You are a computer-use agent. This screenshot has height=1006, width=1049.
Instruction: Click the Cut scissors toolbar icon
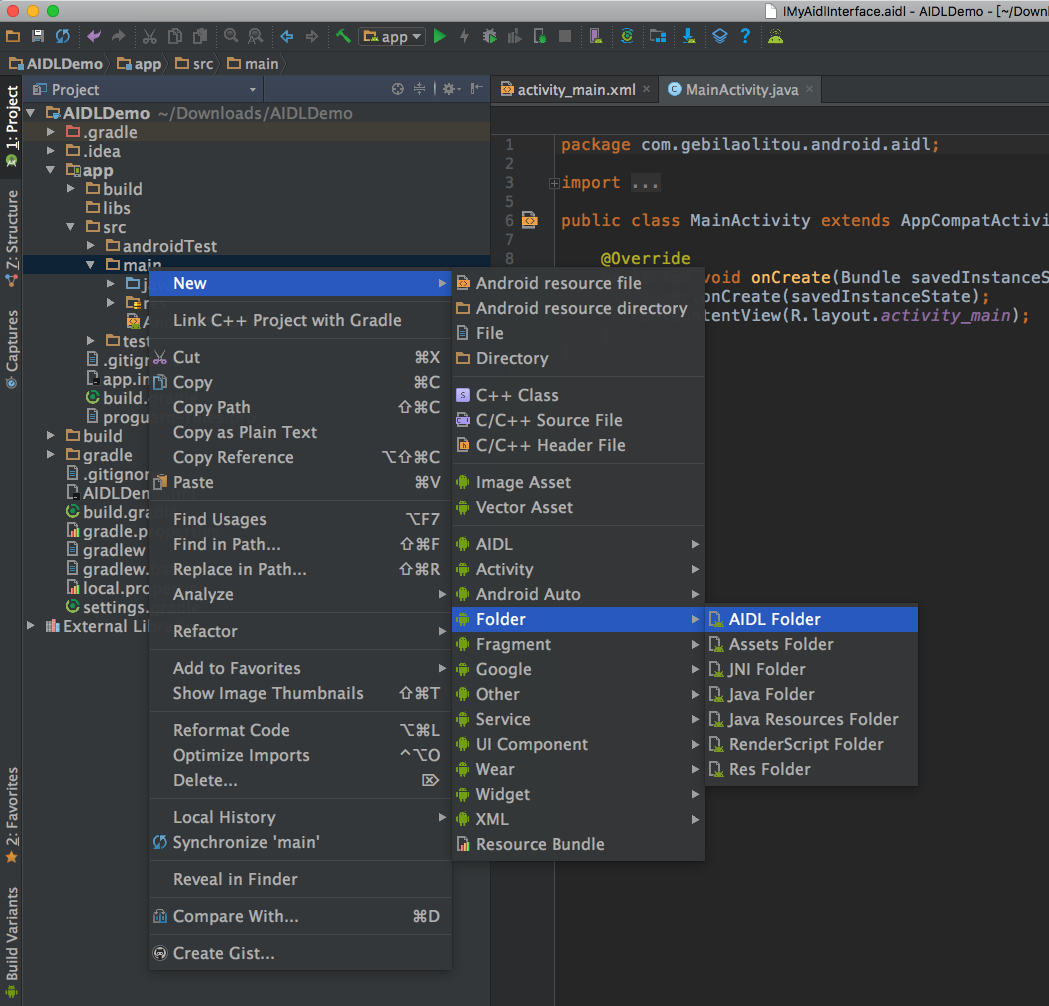(x=150, y=36)
